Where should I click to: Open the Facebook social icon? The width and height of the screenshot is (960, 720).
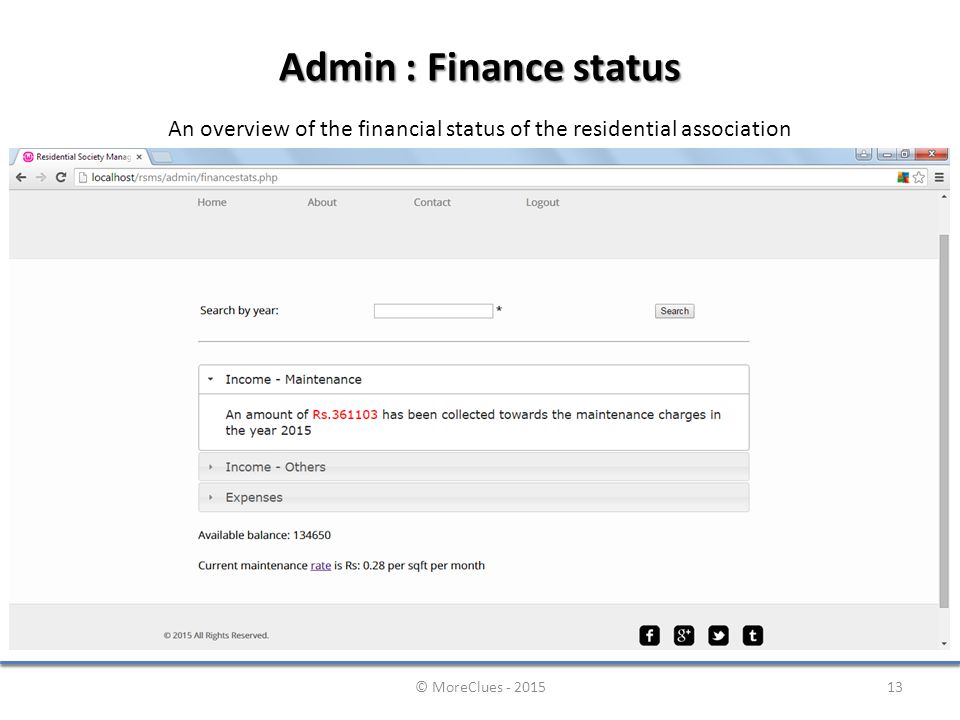tap(650, 636)
